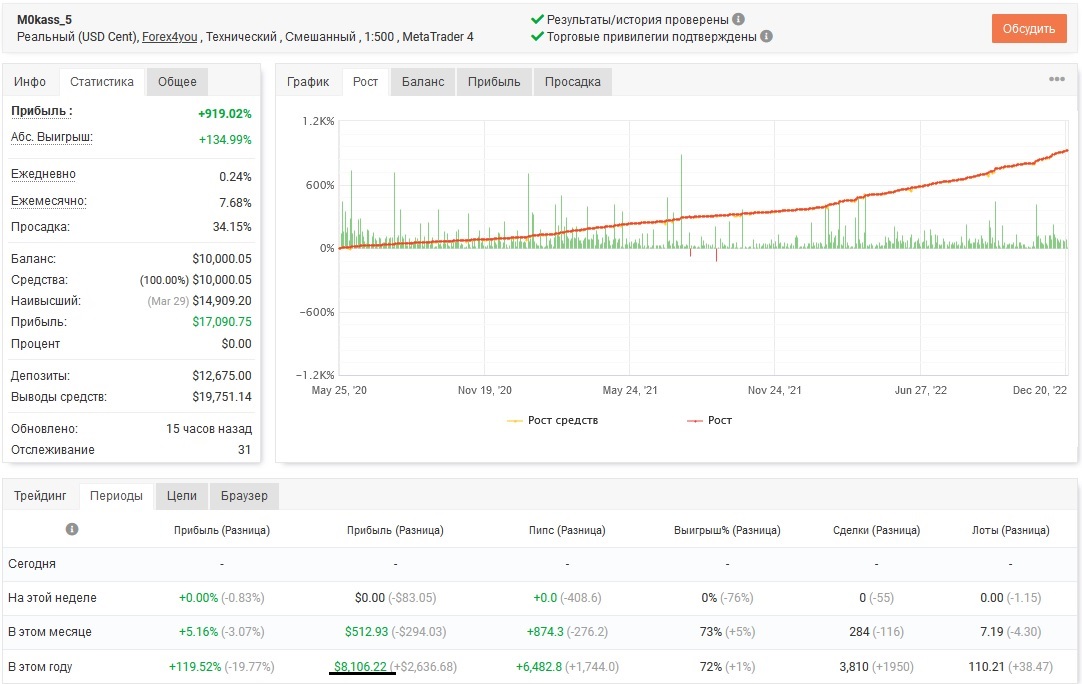Click +6,482.8 pips in yearly row
The image size is (1082, 684).
[539, 667]
